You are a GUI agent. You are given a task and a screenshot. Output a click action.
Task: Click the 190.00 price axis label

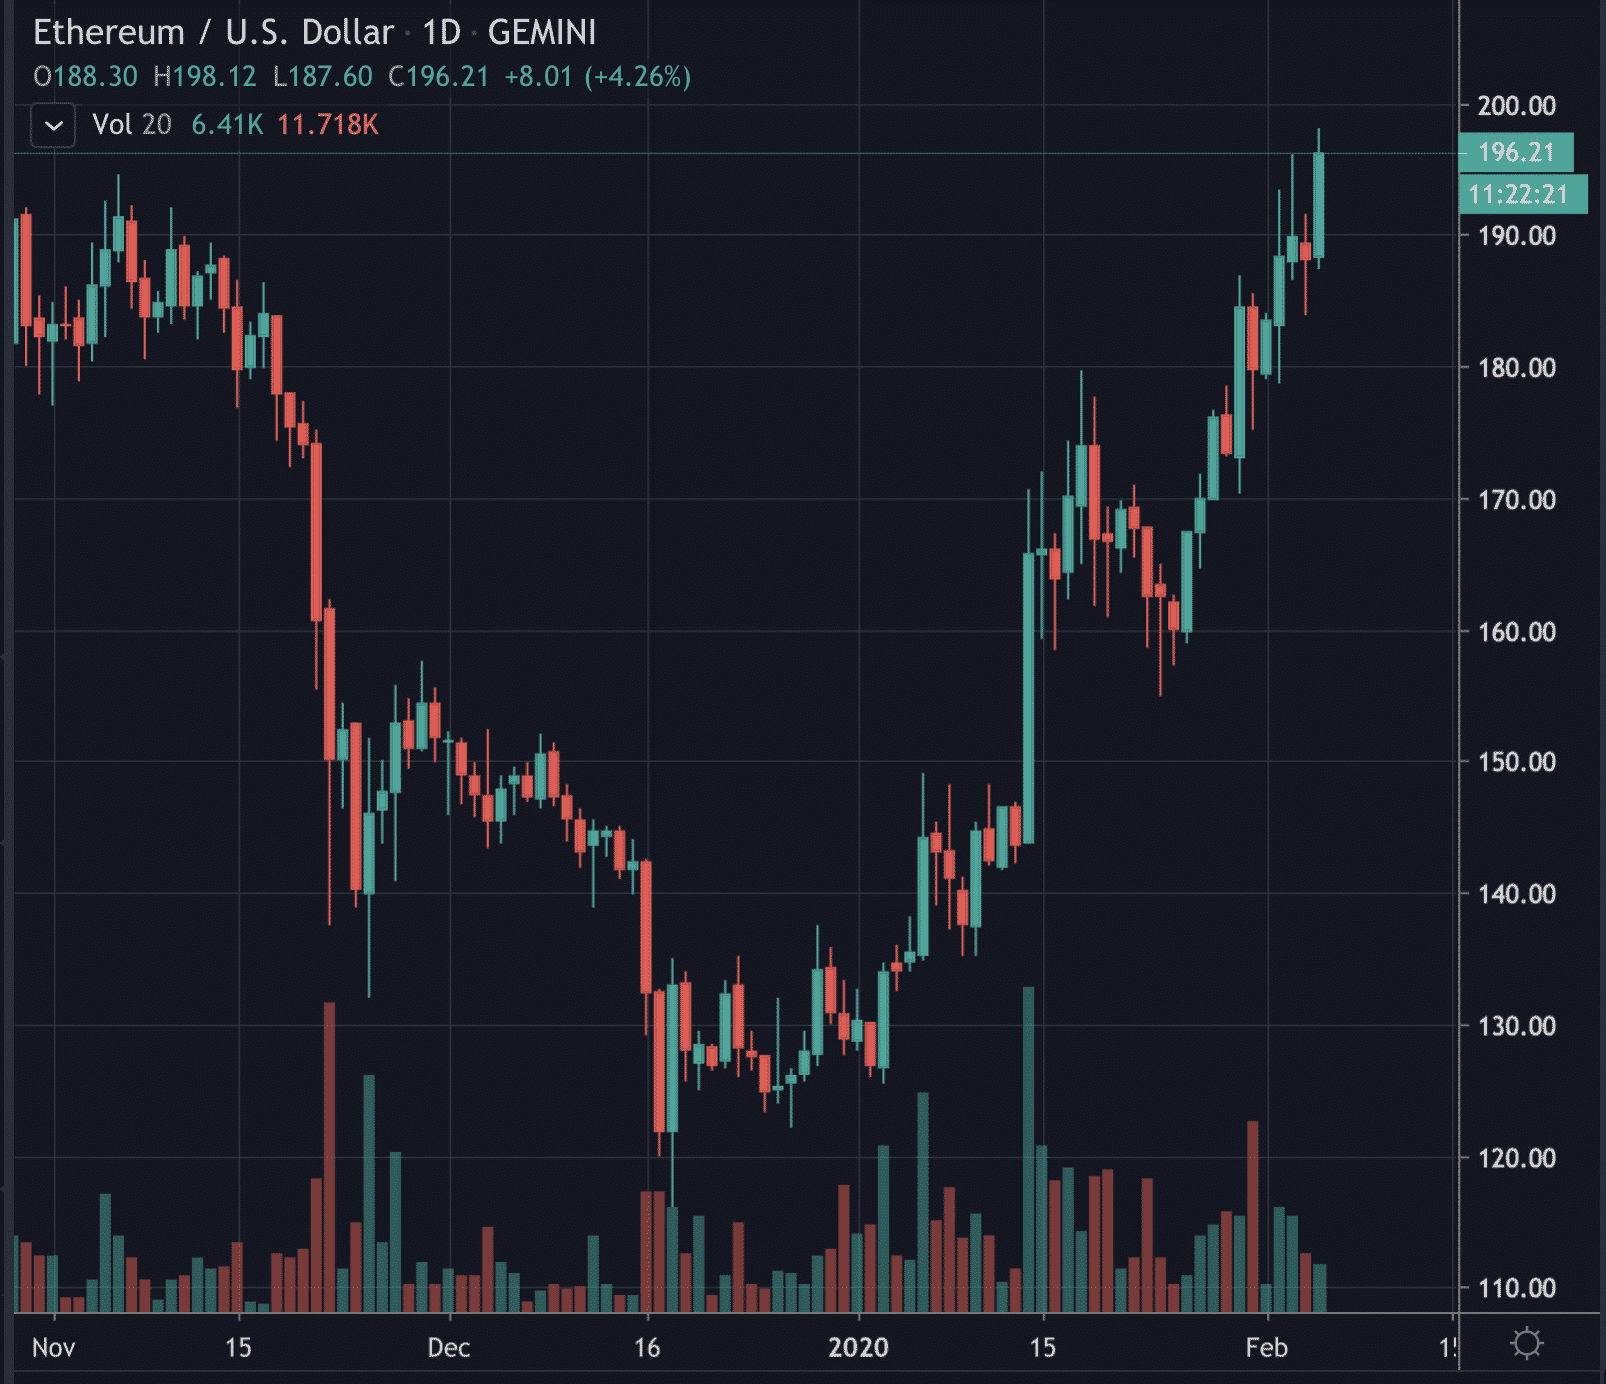click(1516, 236)
